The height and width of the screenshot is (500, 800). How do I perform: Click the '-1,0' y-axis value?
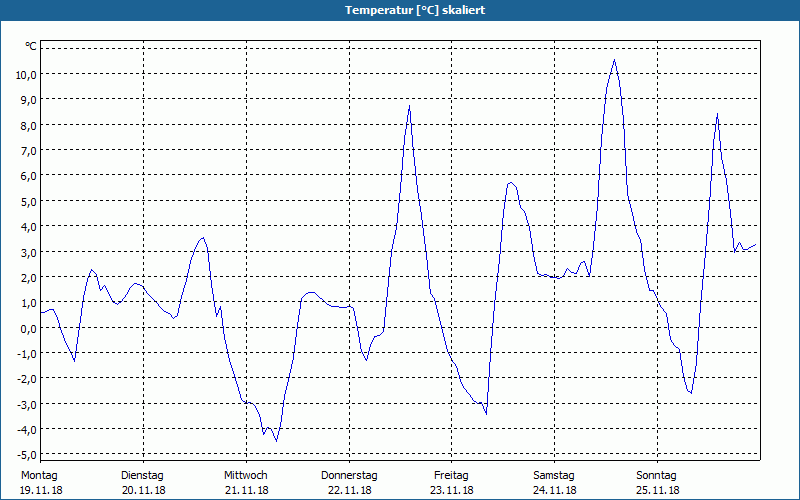(x=28, y=354)
